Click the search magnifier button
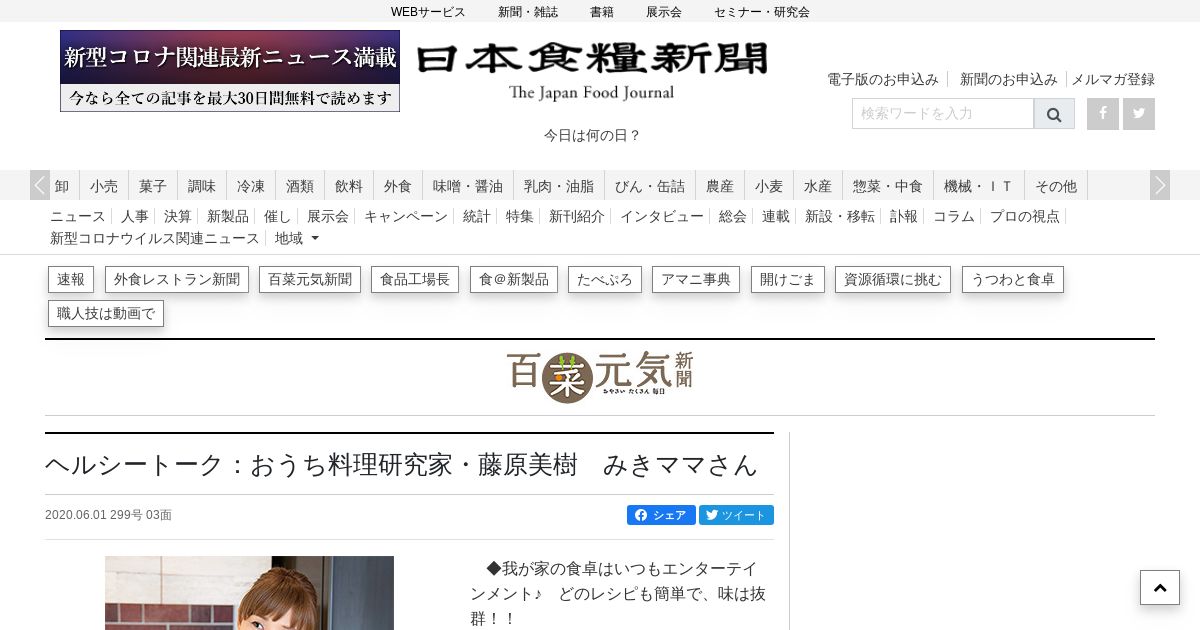1200x630 pixels. pyautogui.click(x=1054, y=114)
